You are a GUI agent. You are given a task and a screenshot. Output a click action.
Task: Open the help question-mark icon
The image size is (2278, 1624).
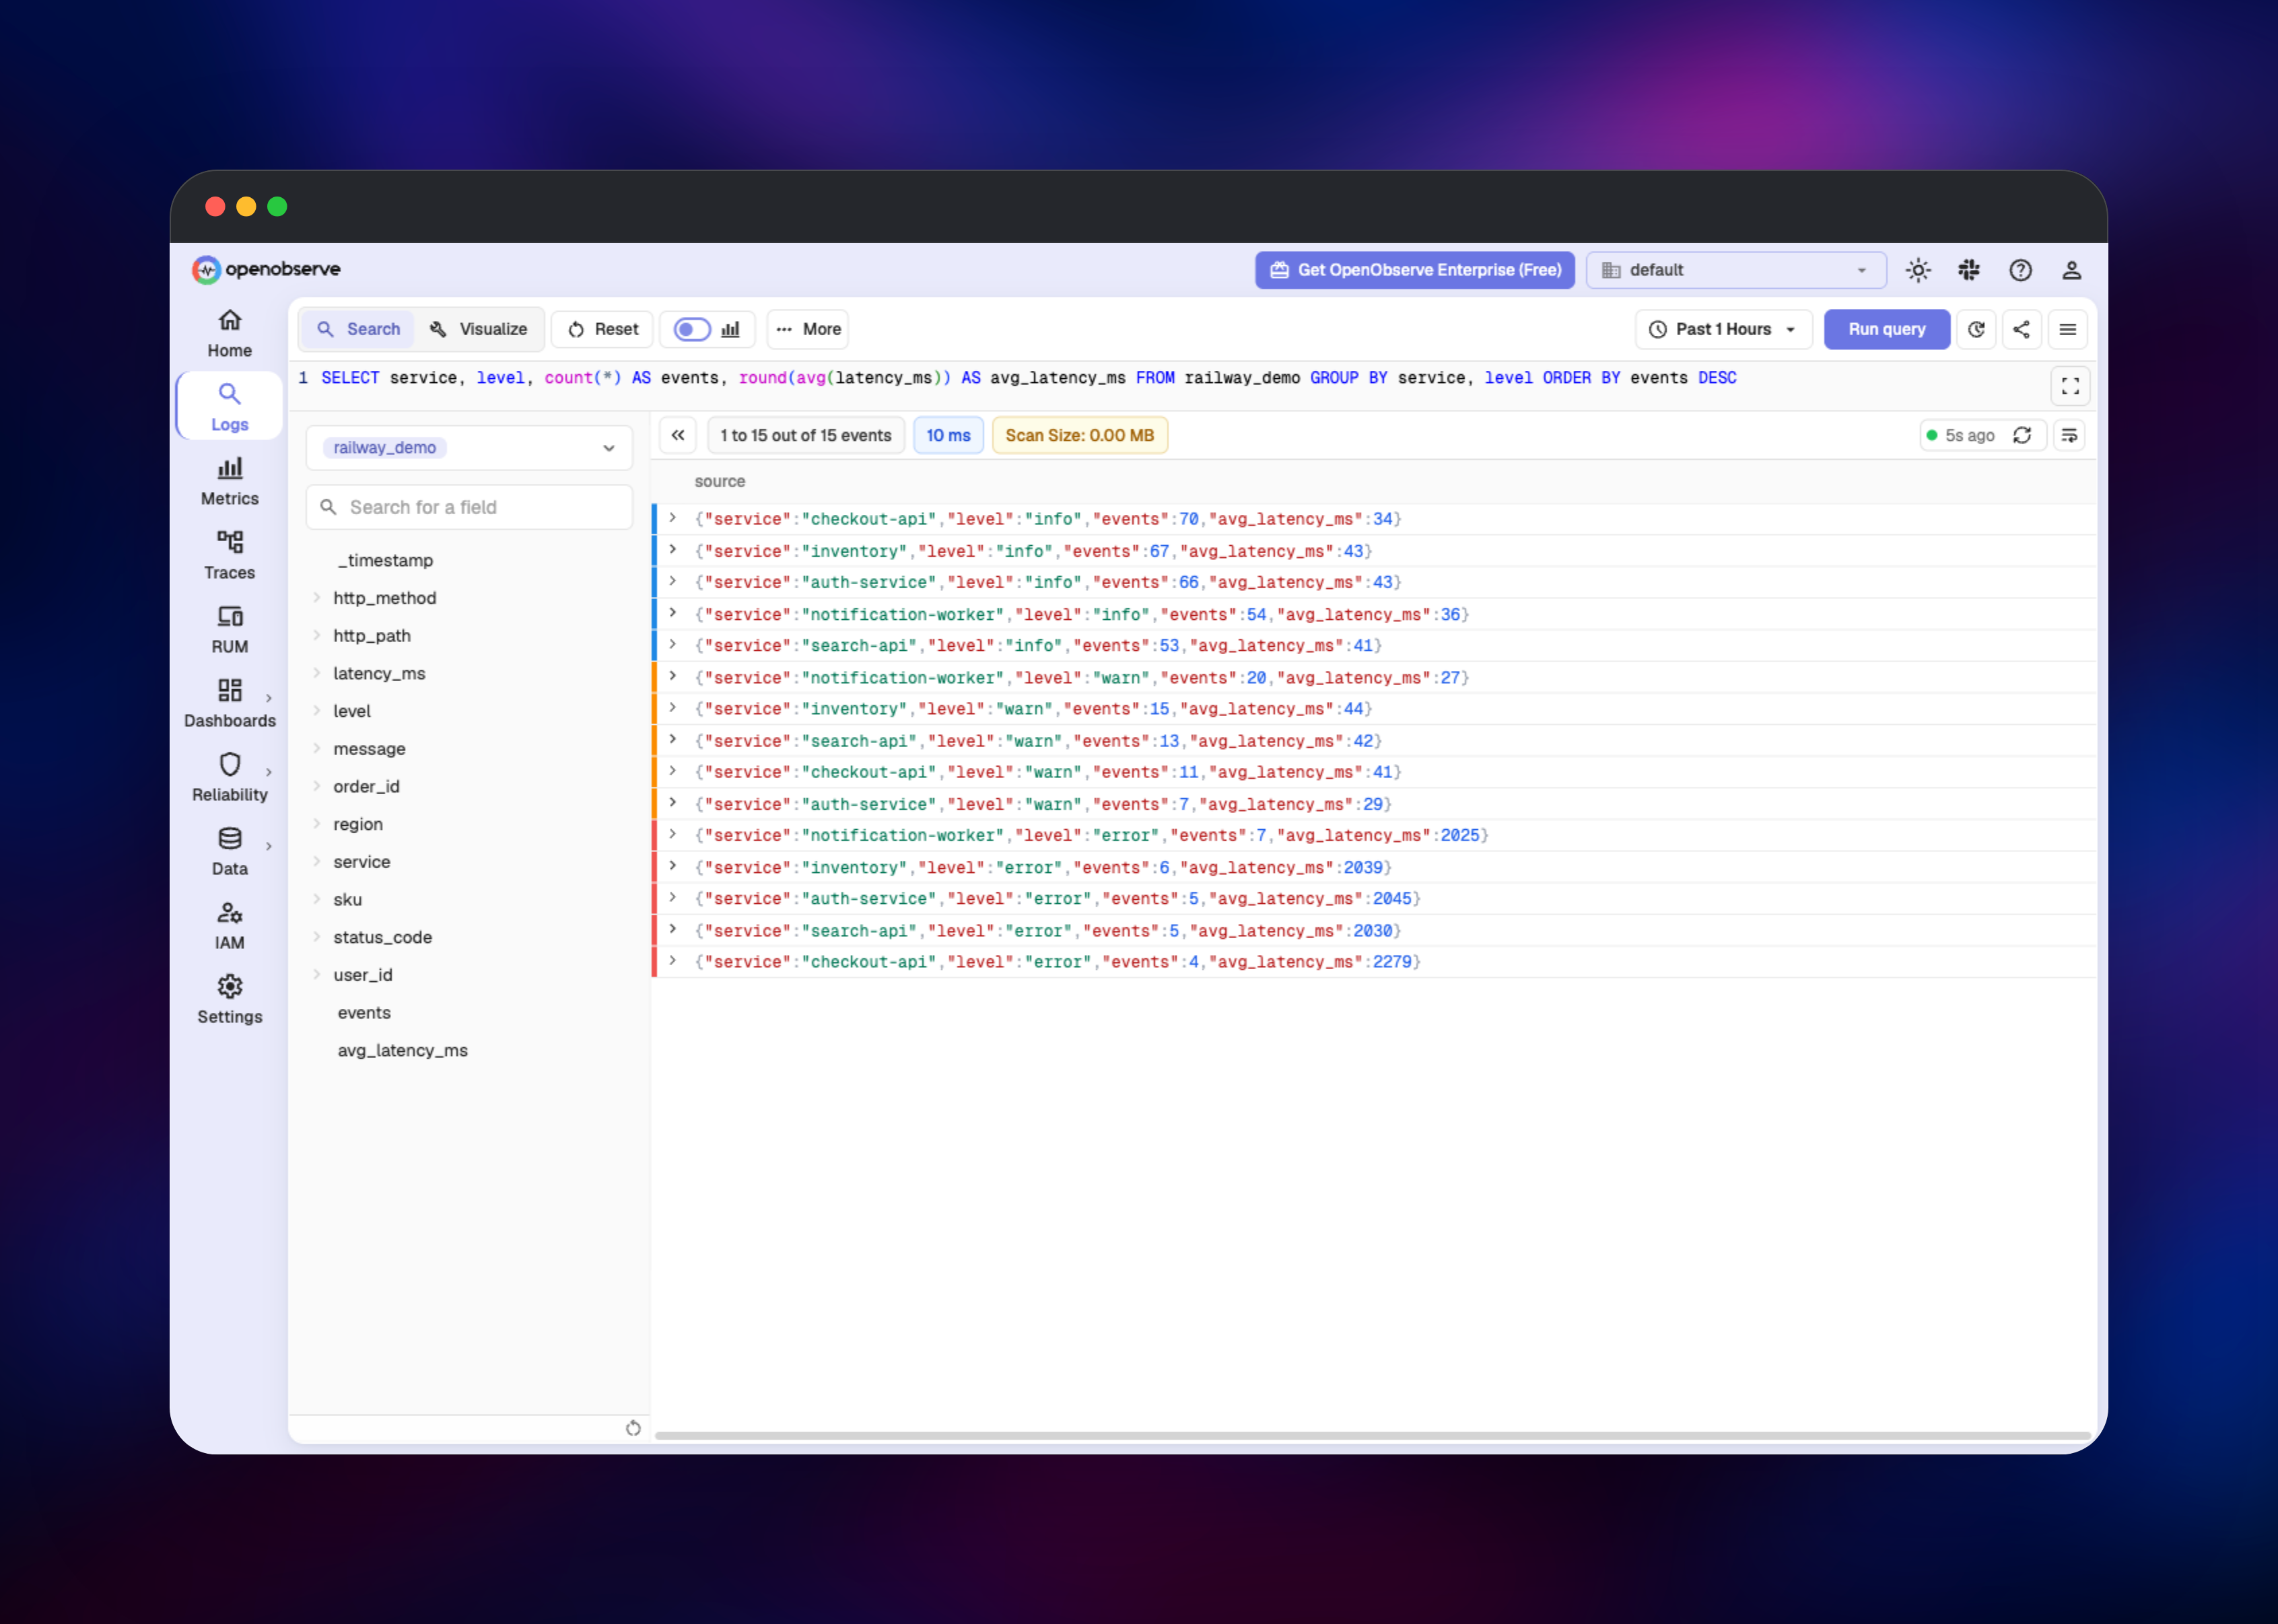tap(2020, 270)
